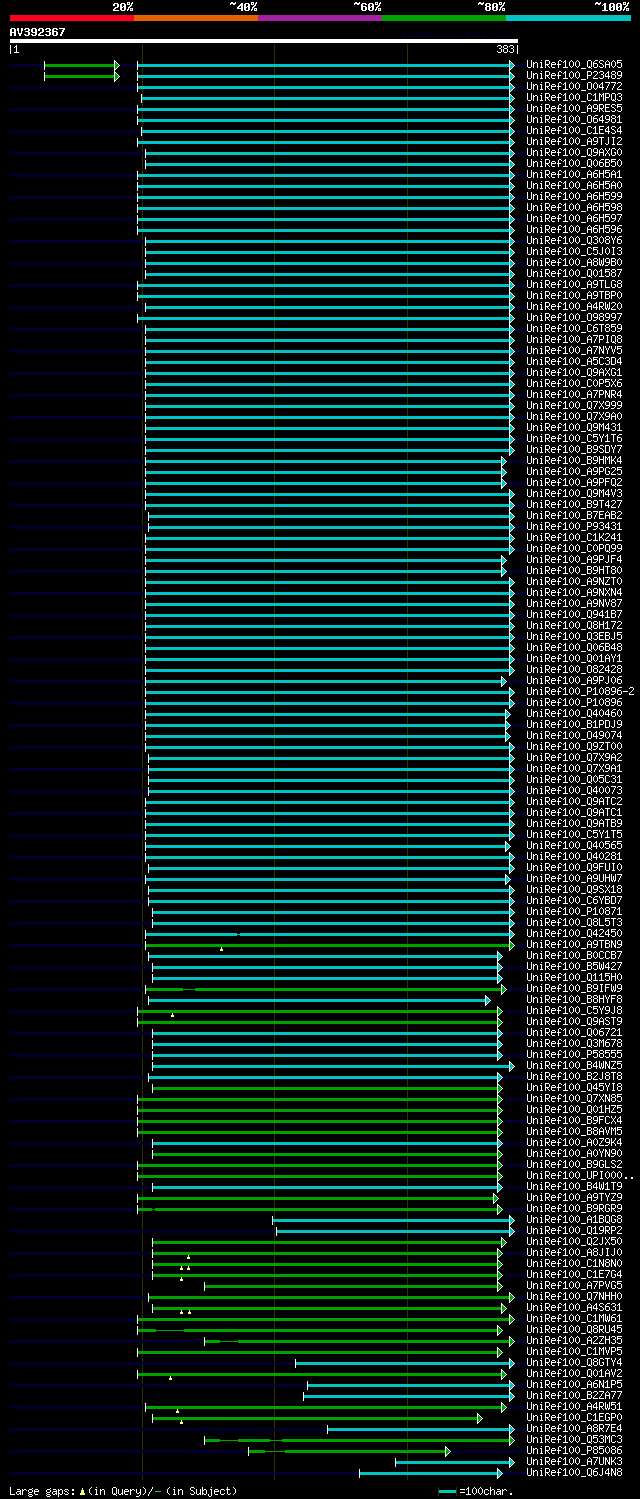Viewport: 640px width, 1499px height.
Task: Select label UniRef100_A9UHW7
Action: (574, 879)
